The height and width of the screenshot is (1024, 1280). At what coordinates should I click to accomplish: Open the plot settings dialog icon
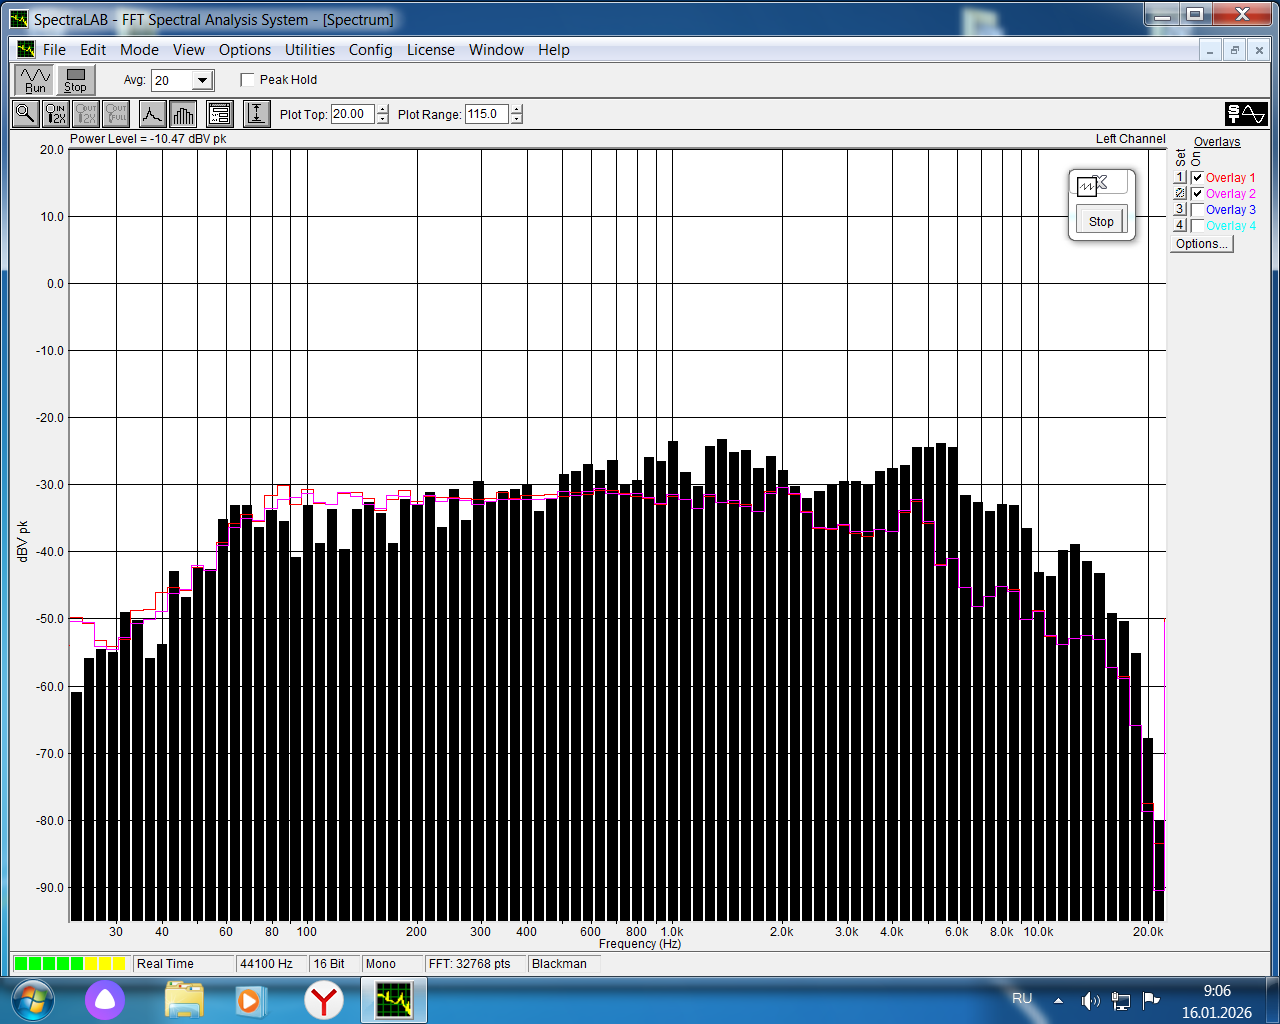(220, 114)
